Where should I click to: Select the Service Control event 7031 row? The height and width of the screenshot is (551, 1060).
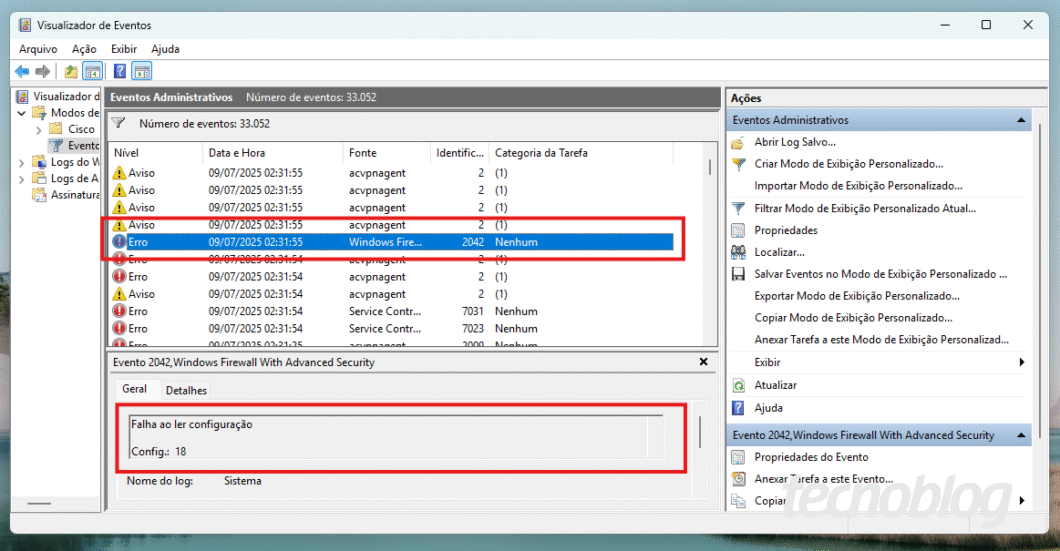pos(392,311)
